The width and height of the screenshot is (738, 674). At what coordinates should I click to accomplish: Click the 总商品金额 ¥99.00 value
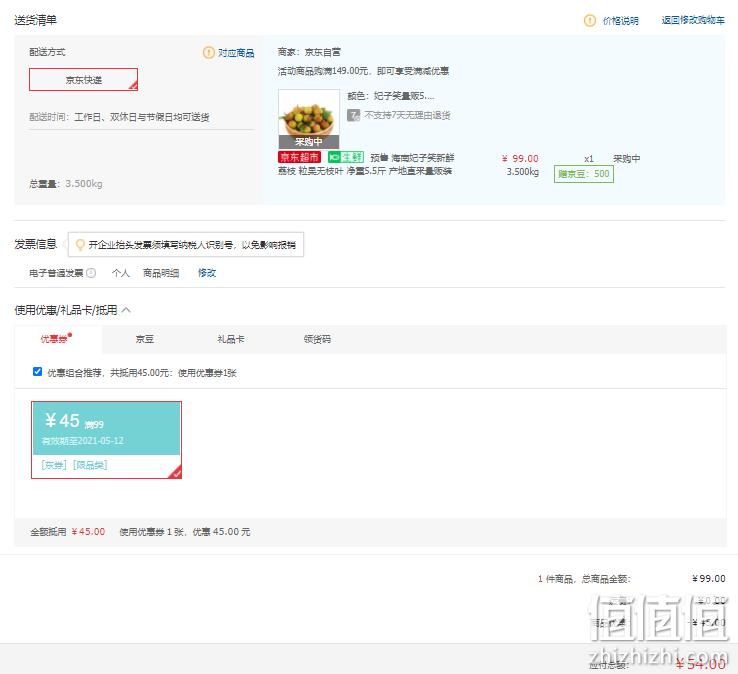point(708,578)
